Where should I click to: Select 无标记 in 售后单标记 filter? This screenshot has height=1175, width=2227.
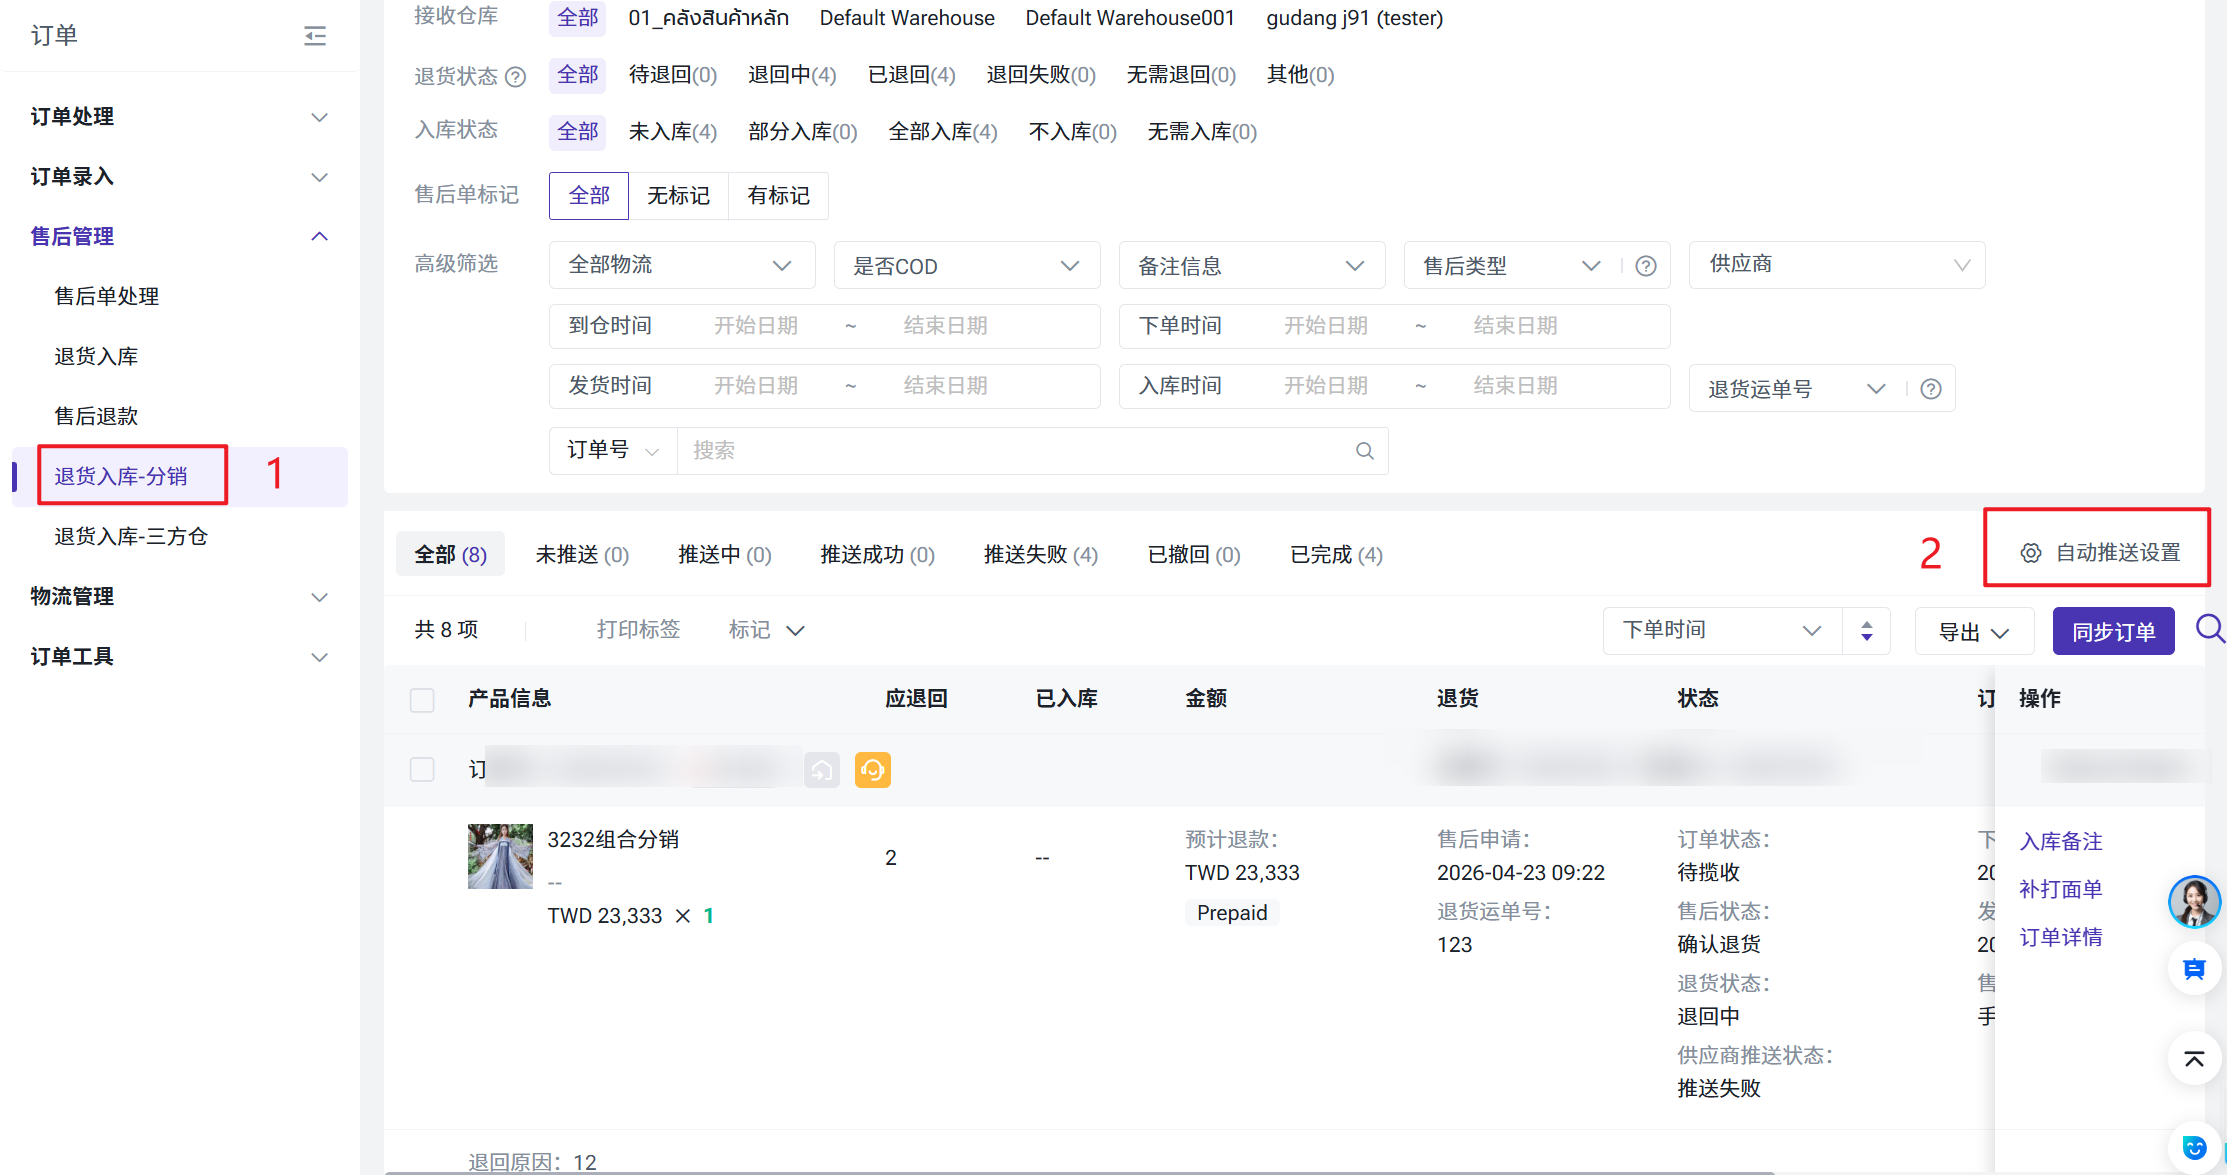pos(678,196)
